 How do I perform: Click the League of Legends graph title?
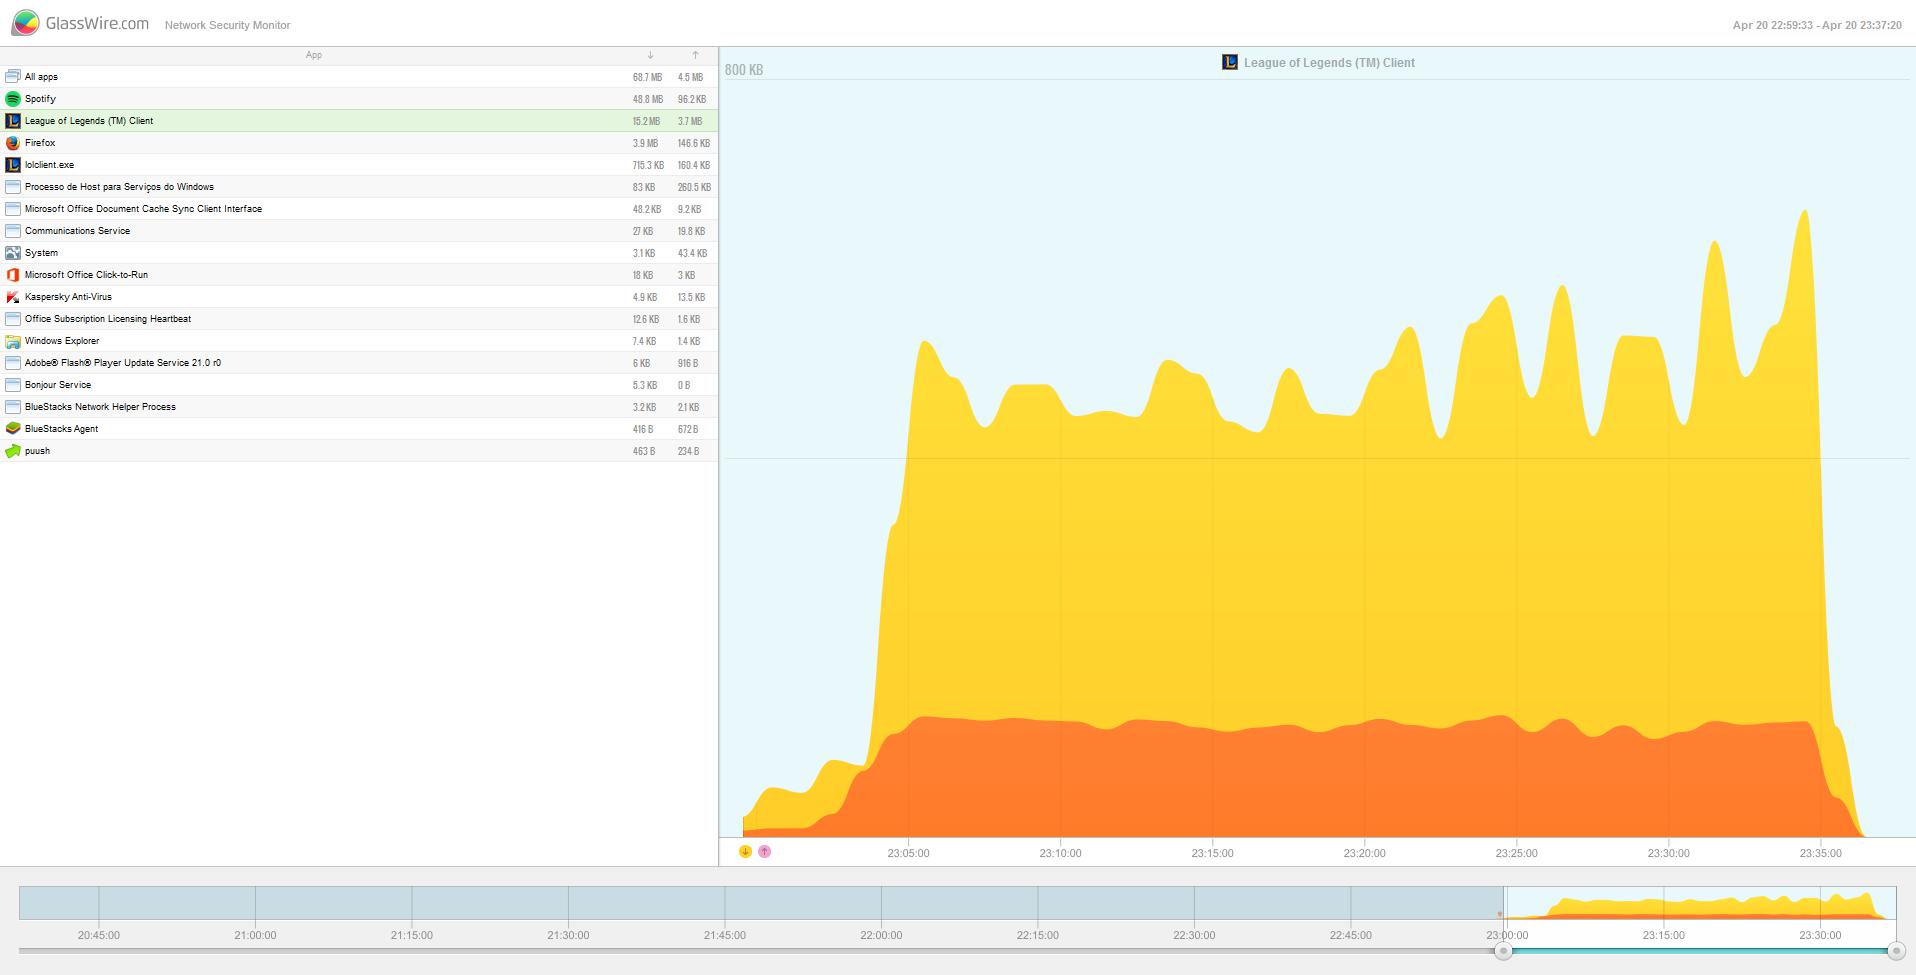click(1328, 63)
